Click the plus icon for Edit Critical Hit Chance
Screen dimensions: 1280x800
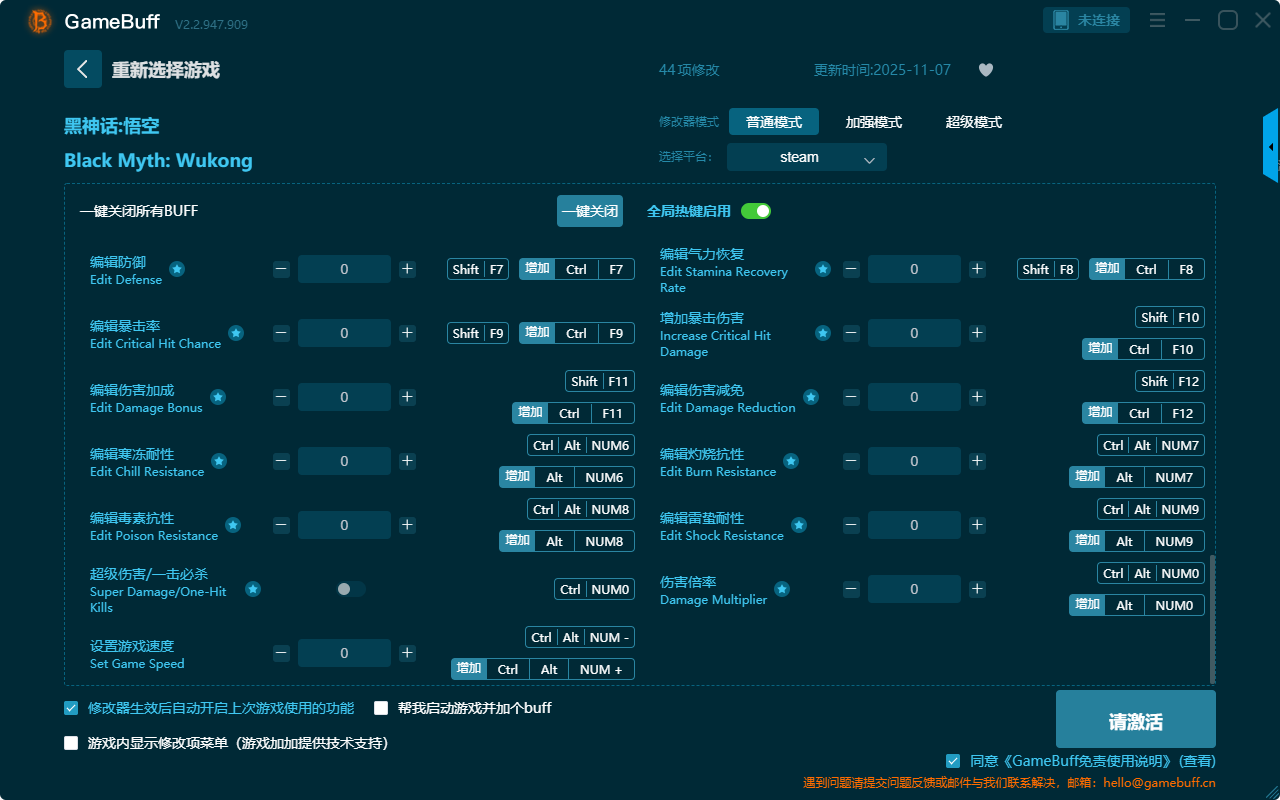coord(407,333)
